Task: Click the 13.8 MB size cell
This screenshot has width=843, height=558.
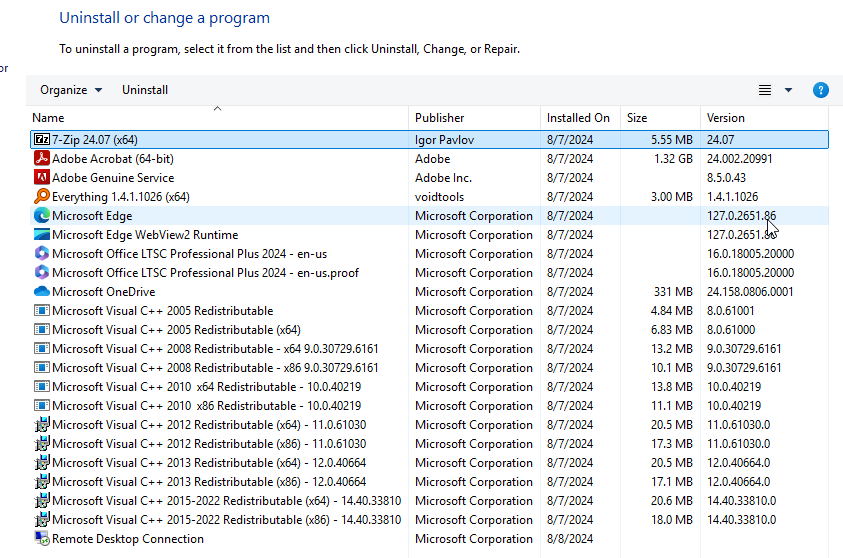Action: [x=671, y=387]
